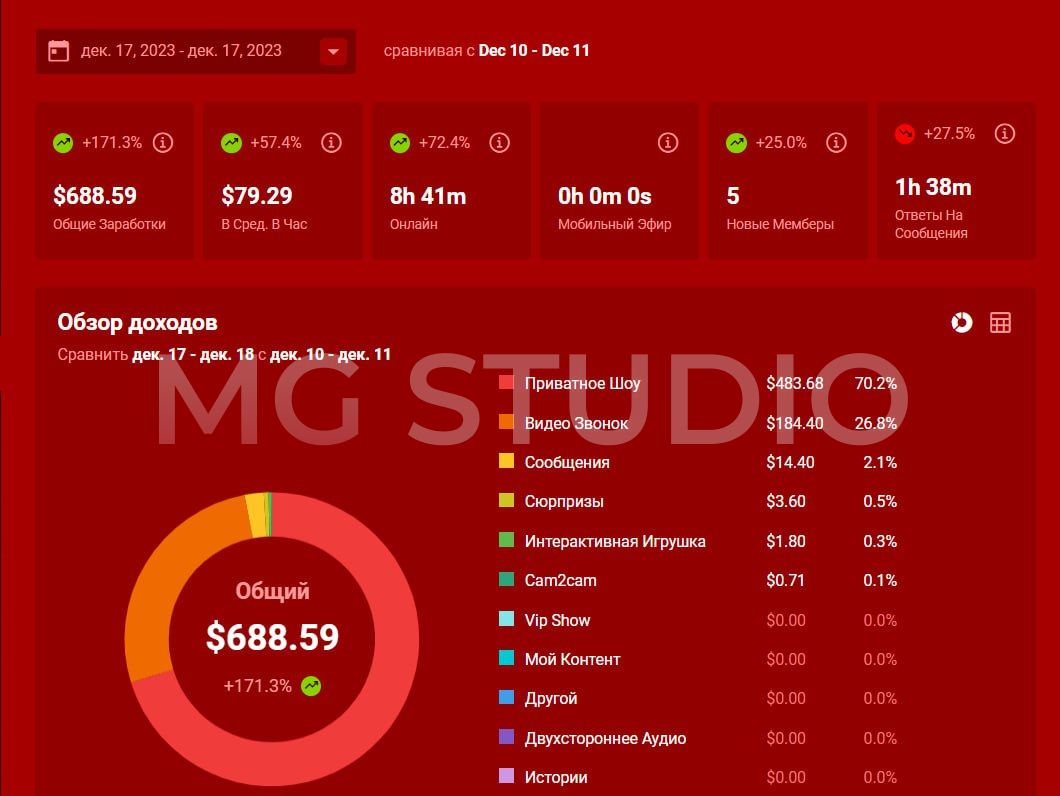Screen dimensions: 1060x796
Task: Click info icon on Общие Заработки card
Action: (163, 143)
